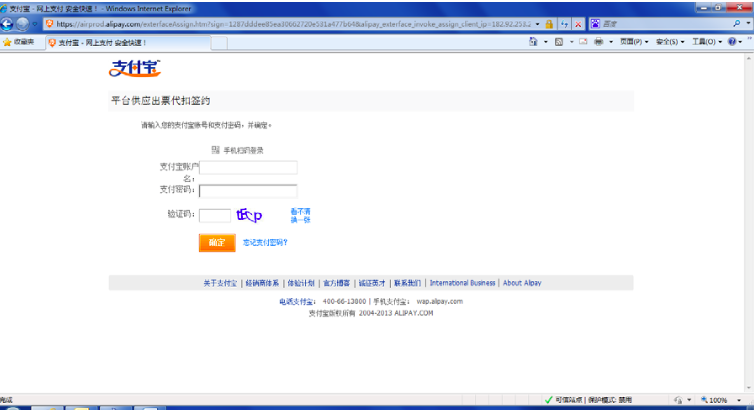Open the search provider dropdown arrow
The image size is (755, 411).
(748, 24)
